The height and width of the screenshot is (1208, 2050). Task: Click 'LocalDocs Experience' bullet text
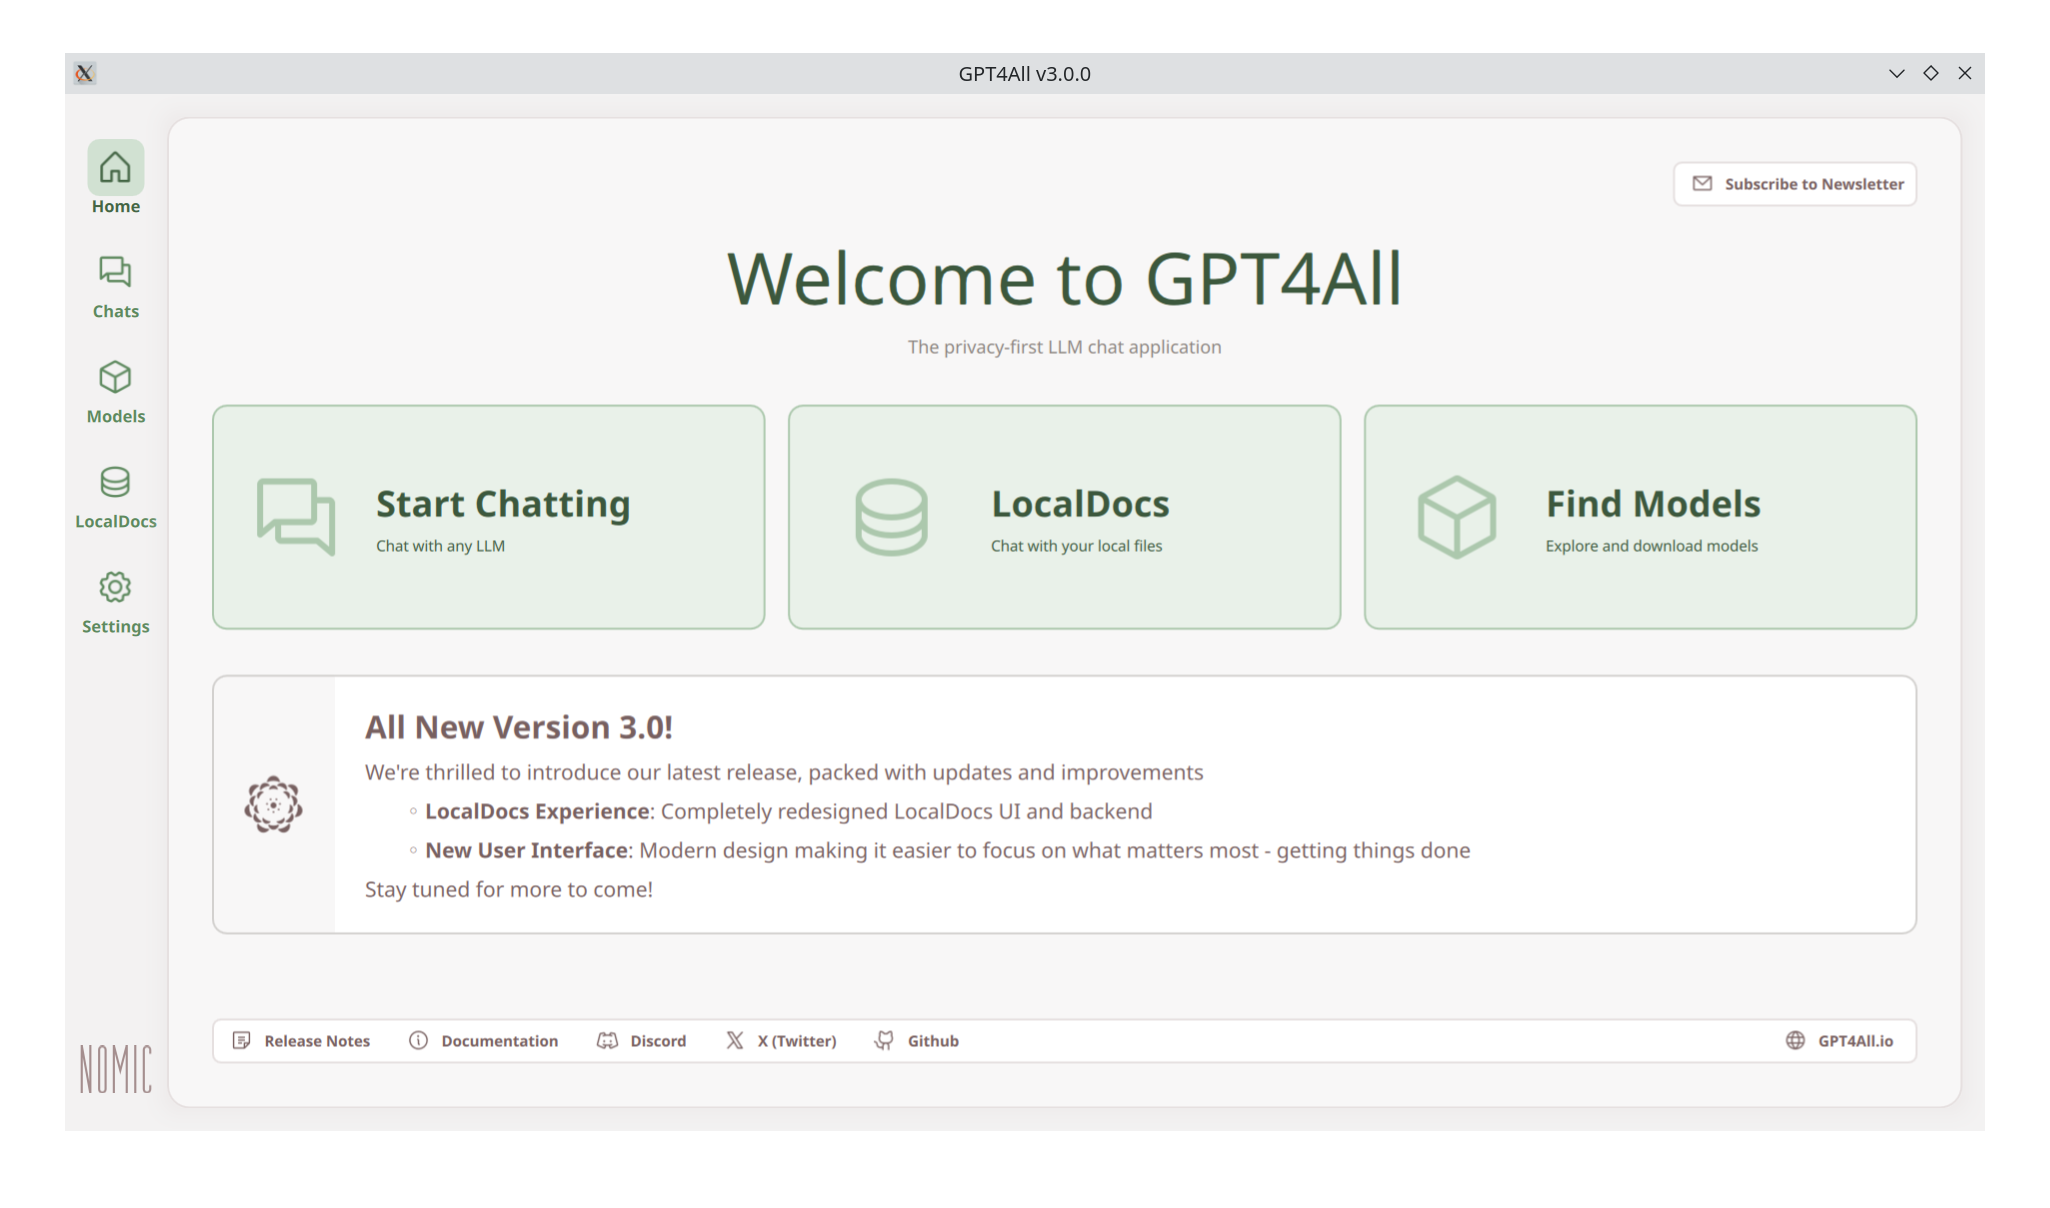tap(537, 811)
